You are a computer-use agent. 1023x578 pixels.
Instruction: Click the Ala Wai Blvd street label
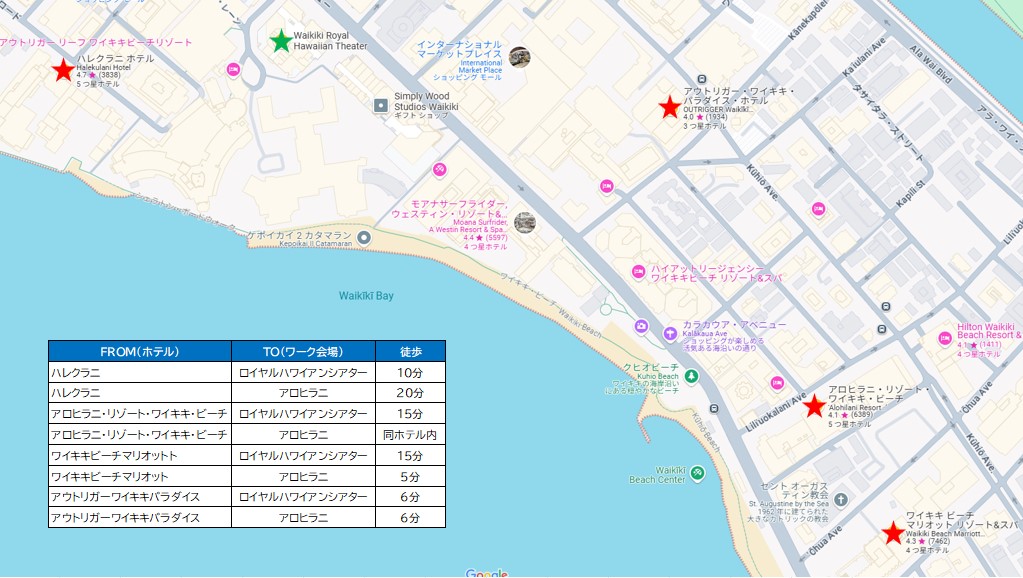coord(931,64)
